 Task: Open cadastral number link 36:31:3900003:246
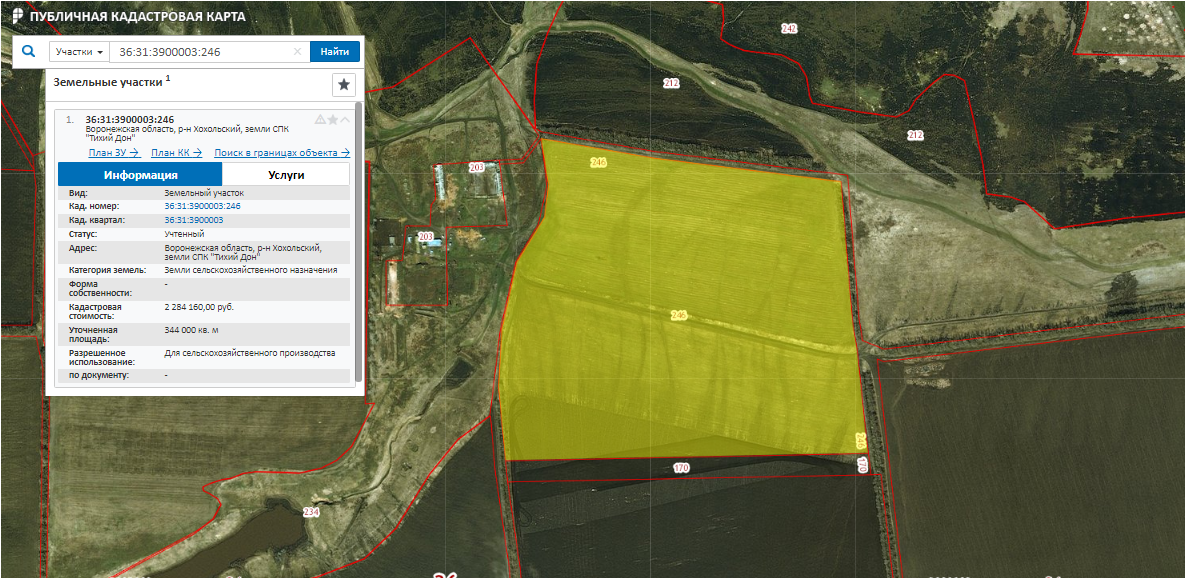coord(202,206)
